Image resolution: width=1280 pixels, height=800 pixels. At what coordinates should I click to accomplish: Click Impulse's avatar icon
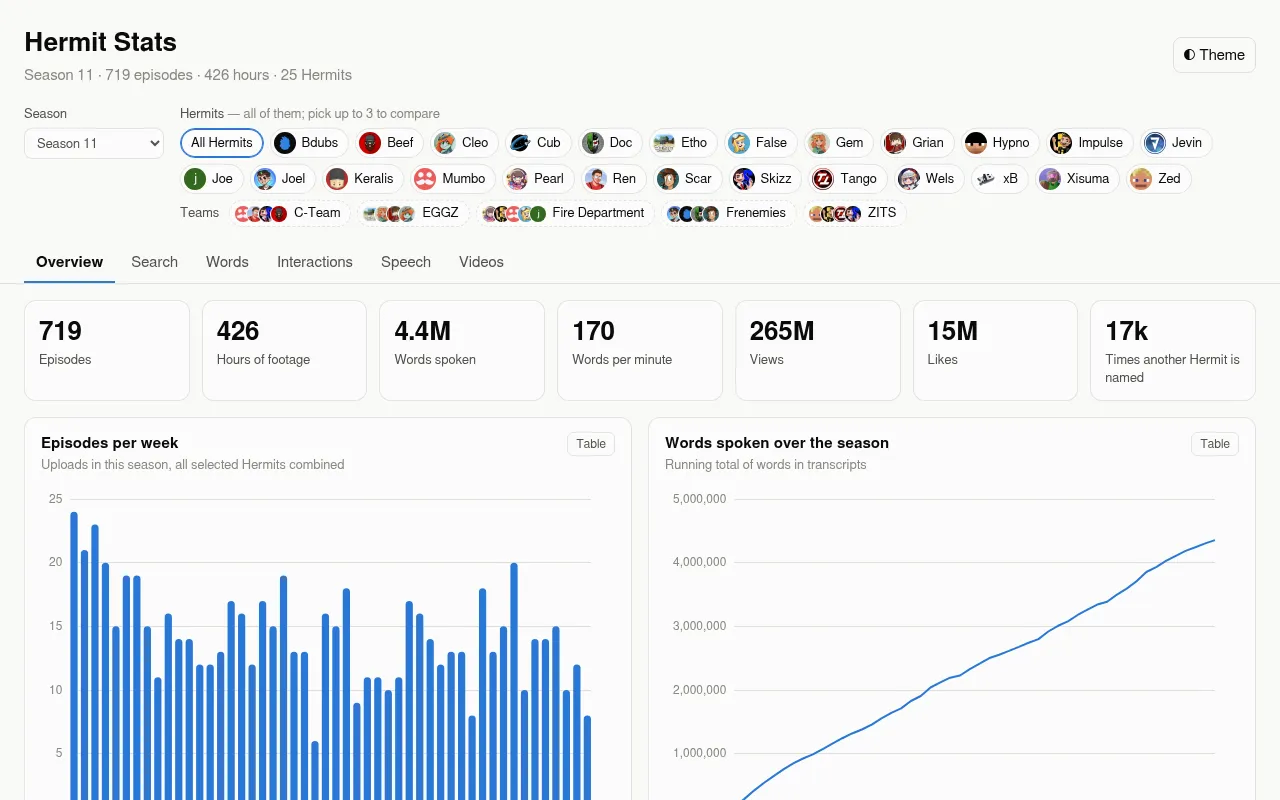pos(1061,143)
